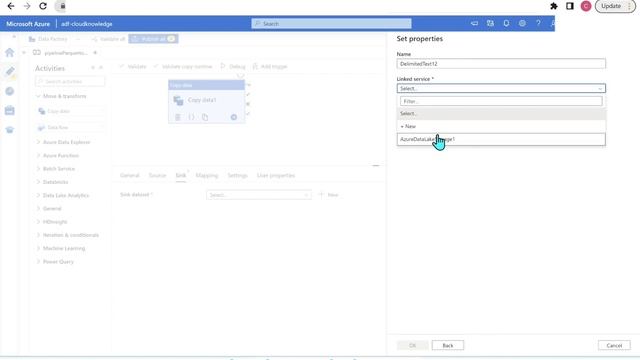The image size is (640, 360).
Task: Focus the Azure Search box
Action: [331, 24]
